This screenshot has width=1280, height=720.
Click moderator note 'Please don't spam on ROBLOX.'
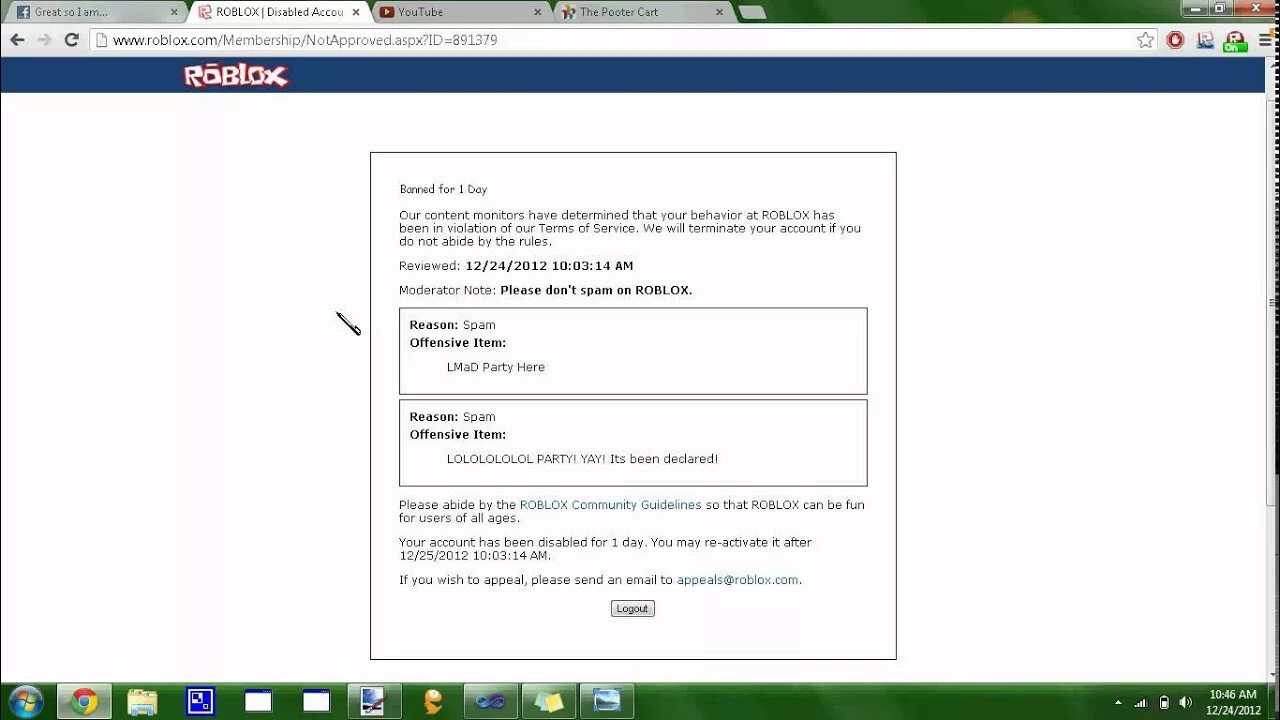[x=596, y=290]
